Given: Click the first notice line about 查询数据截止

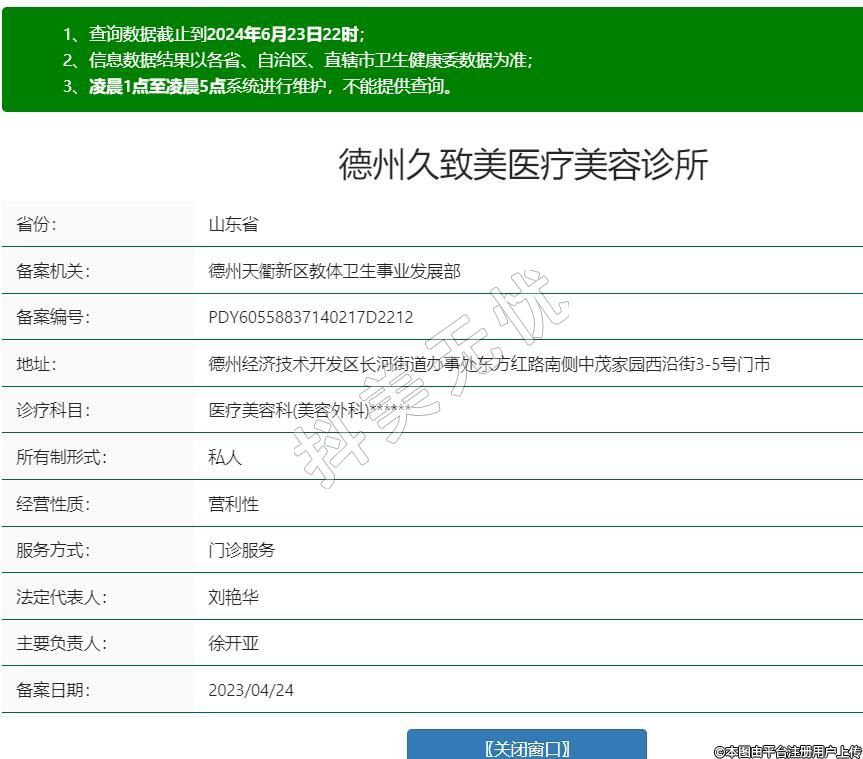Looking at the screenshot, I should pyautogui.click(x=214, y=34).
